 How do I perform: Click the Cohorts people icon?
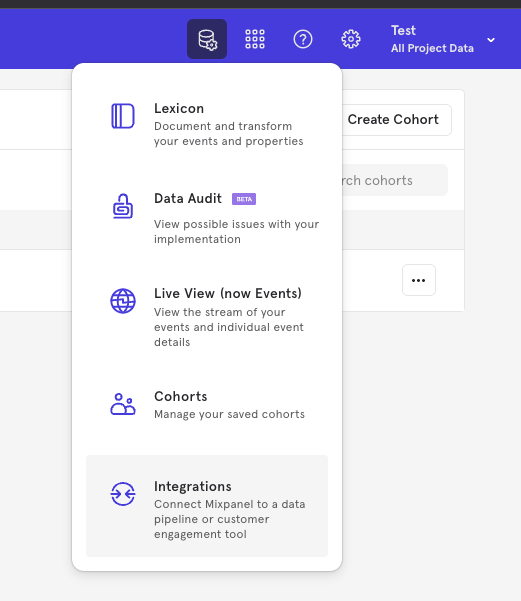[123, 404]
